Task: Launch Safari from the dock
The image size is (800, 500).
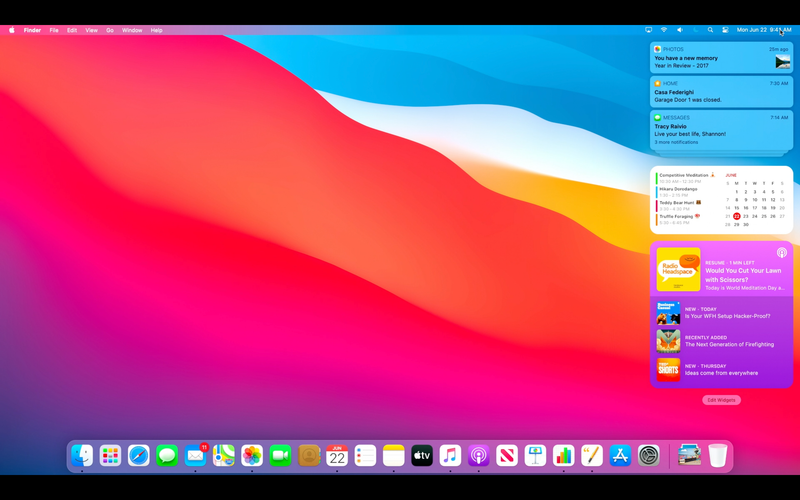Action: click(138, 456)
